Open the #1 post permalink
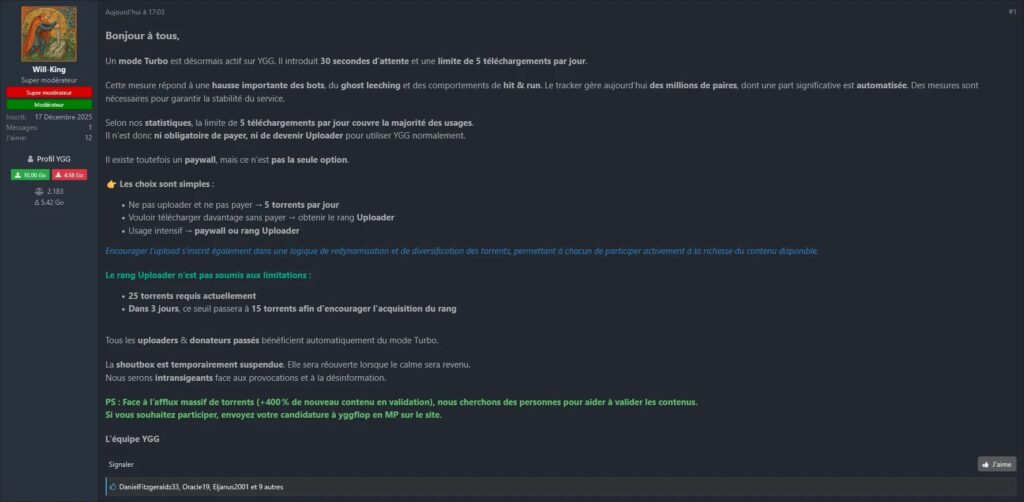1024x502 pixels. (x=1011, y=12)
